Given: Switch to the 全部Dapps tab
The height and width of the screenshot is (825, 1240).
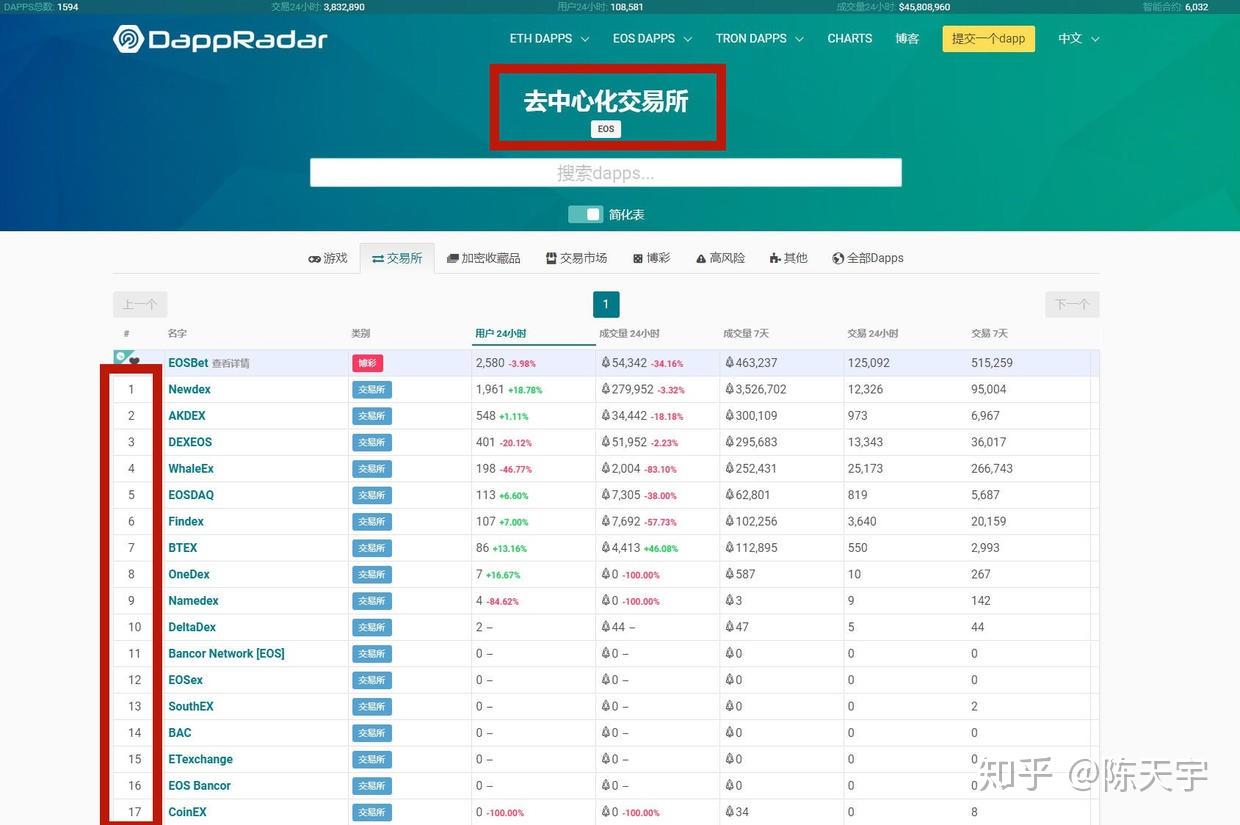Looking at the screenshot, I should (868, 258).
